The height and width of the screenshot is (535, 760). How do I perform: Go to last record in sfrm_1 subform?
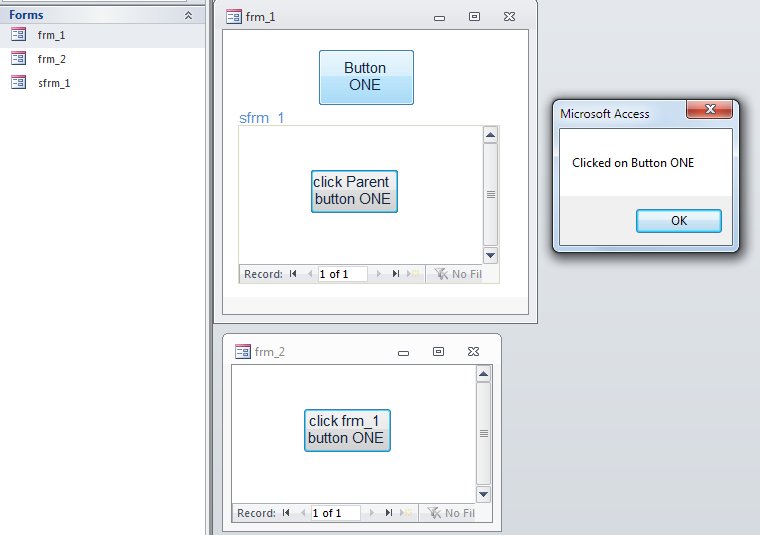pyautogui.click(x=396, y=274)
